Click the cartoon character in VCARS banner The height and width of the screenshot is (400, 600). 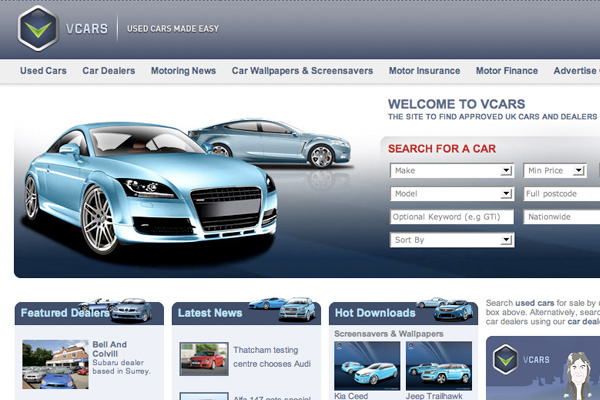[576, 376]
